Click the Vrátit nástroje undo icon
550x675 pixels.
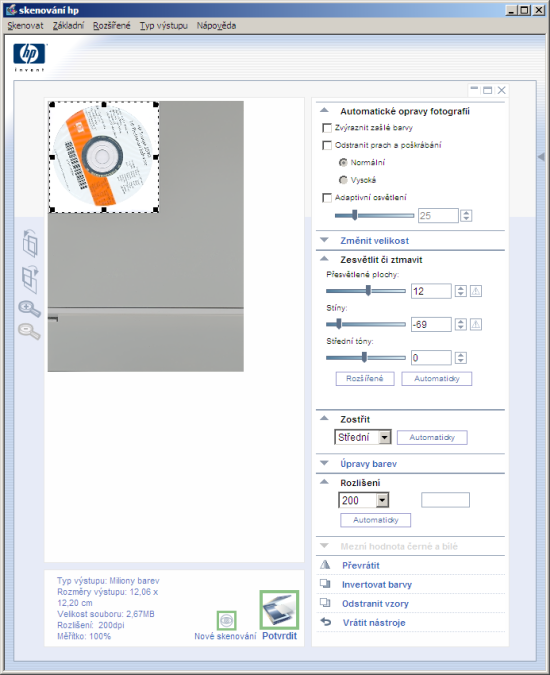click(x=326, y=622)
